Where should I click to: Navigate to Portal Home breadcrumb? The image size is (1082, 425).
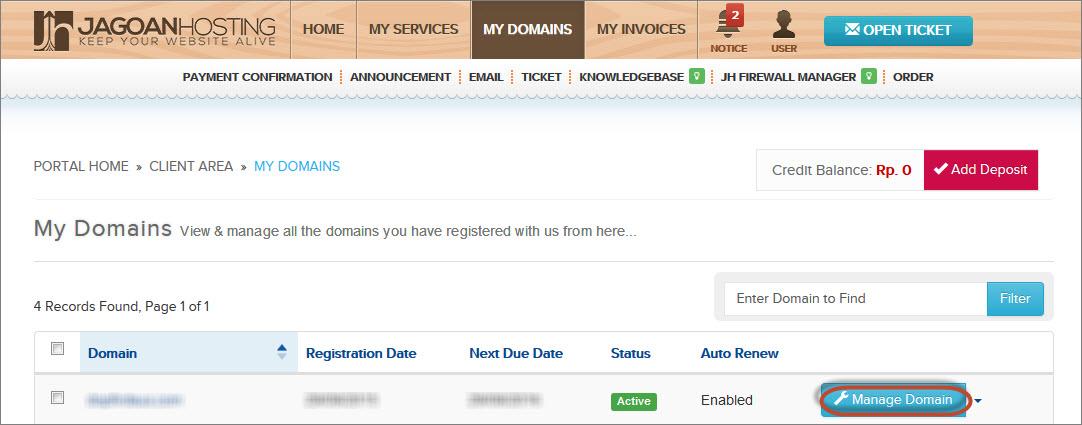coord(81,167)
